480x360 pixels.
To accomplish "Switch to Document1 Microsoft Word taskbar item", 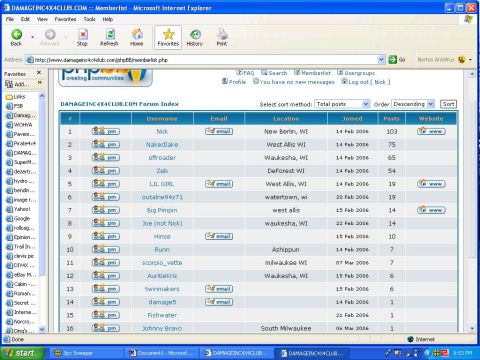I will [162, 353].
